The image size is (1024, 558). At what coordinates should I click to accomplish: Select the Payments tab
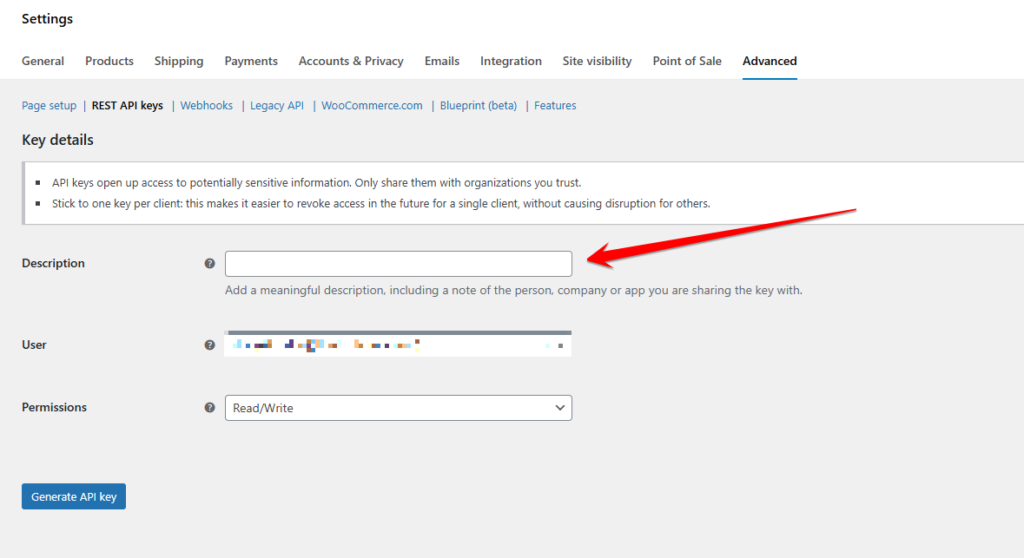click(251, 61)
